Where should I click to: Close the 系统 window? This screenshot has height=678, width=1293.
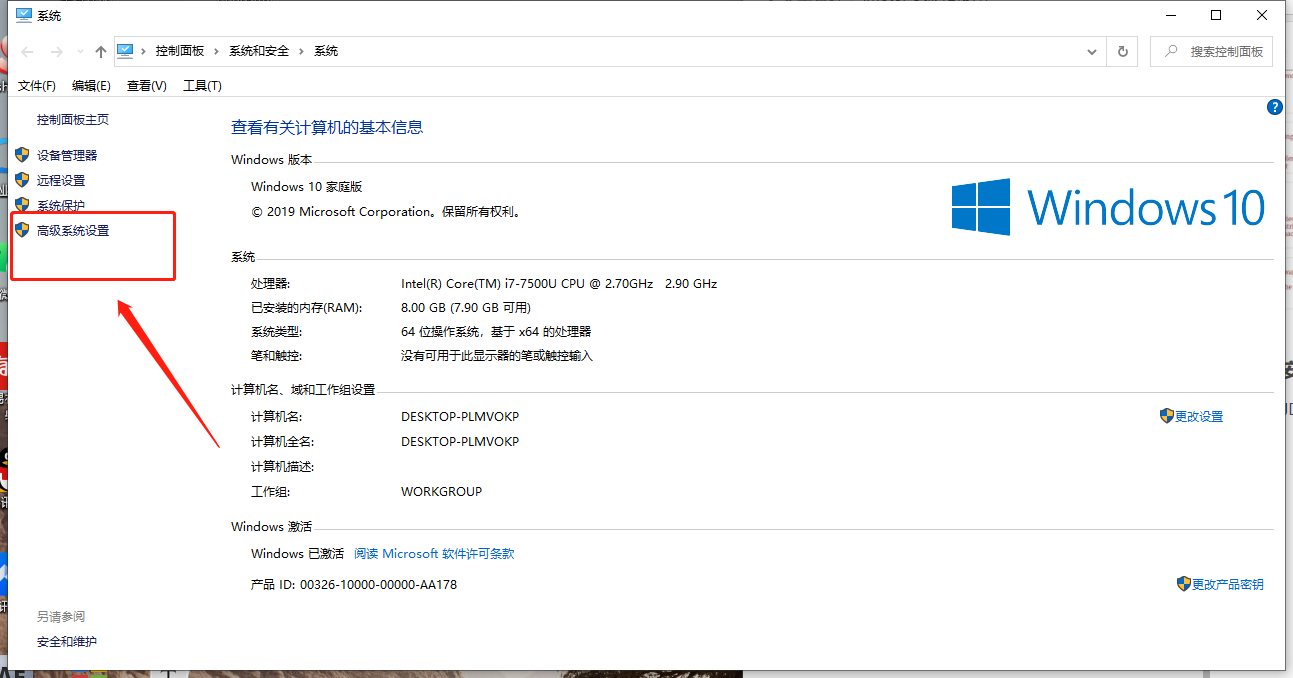(x=1263, y=15)
